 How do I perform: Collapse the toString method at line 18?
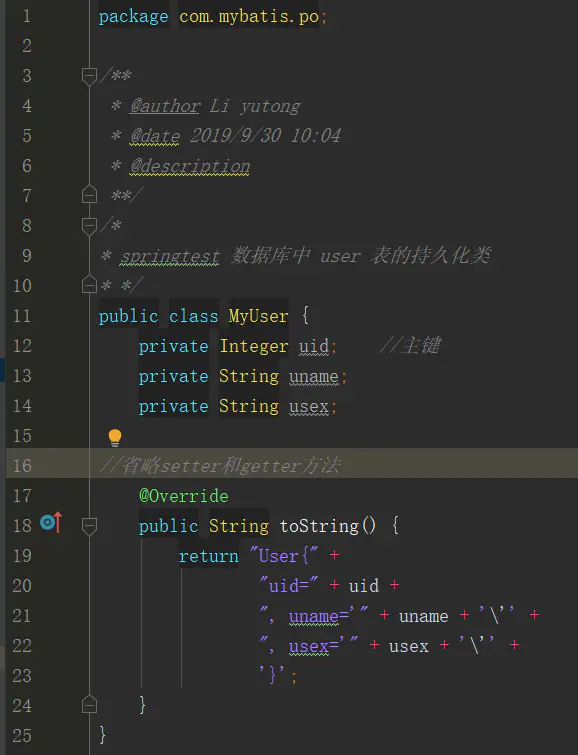click(x=89, y=526)
